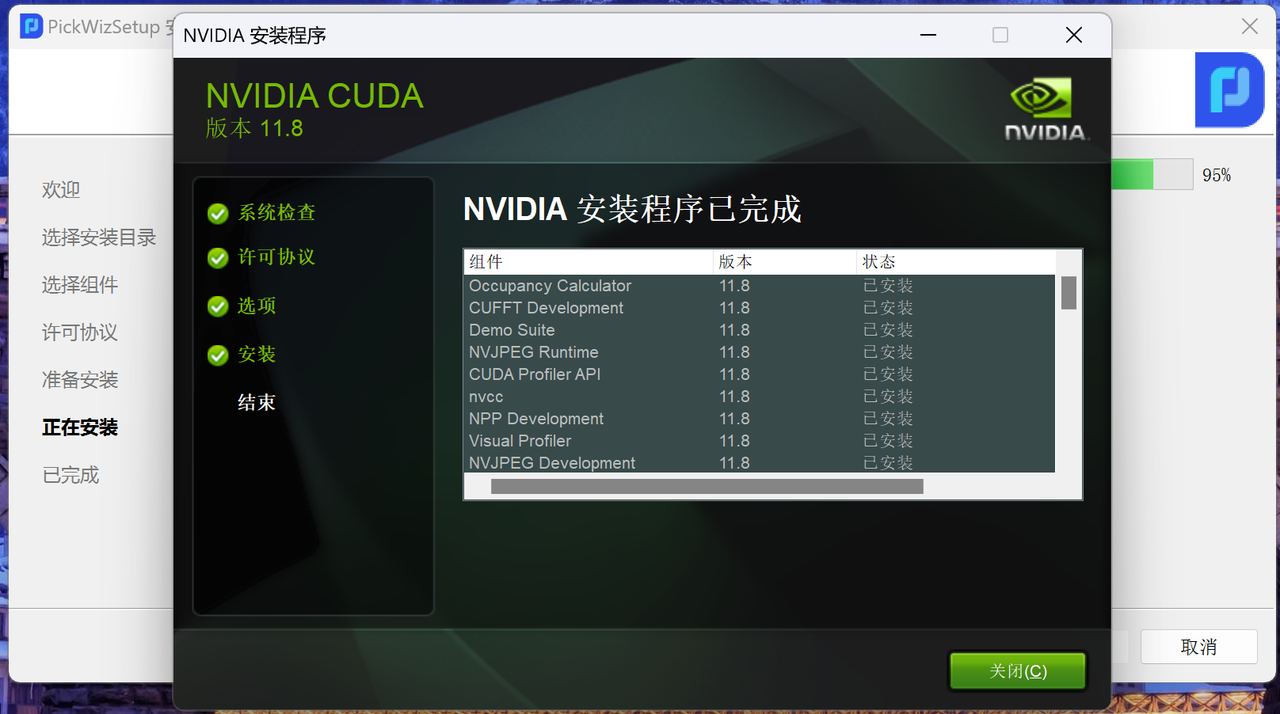Screen dimensions: 1280x714
Task: Click the green checkmark beside 许可协议
Action: [217, 258]
